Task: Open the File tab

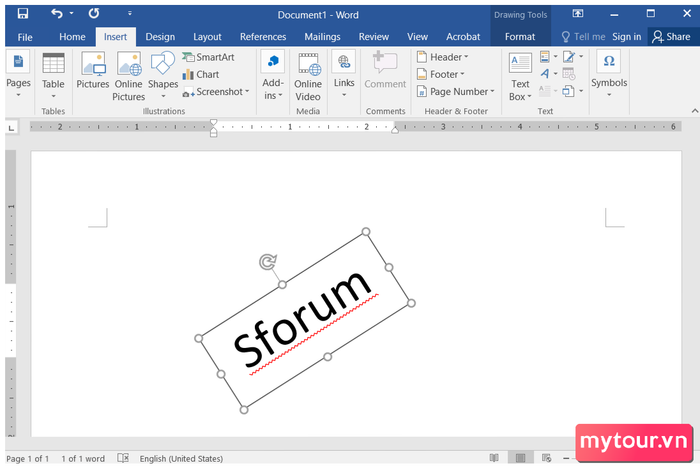Action: pyautogui.click(x=25, y=37)
